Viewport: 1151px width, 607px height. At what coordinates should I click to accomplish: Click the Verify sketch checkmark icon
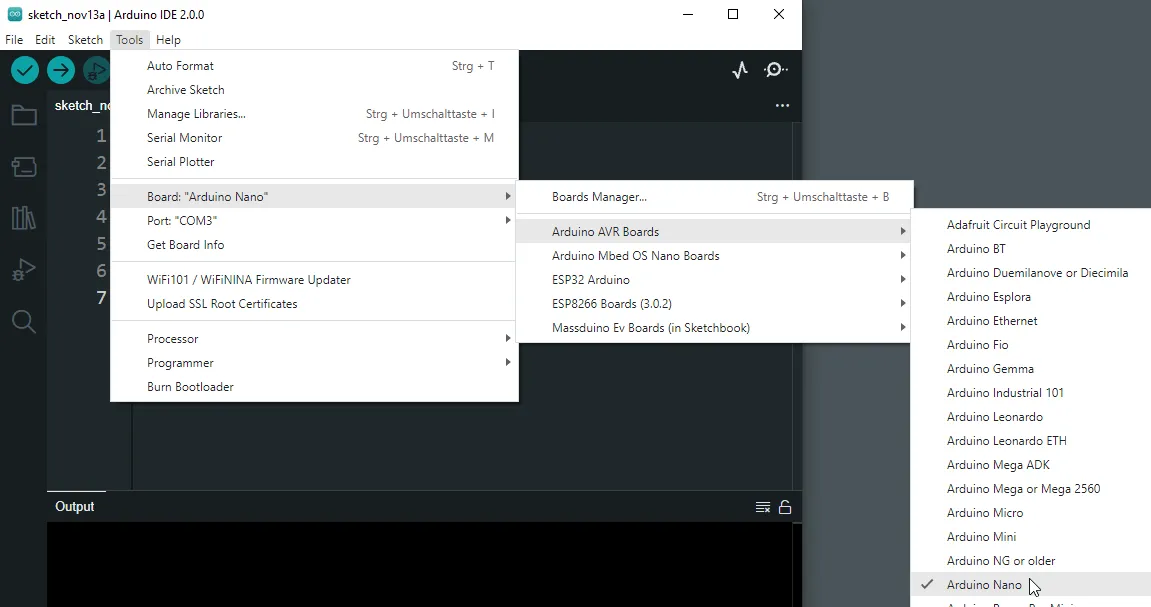point(25,70)
